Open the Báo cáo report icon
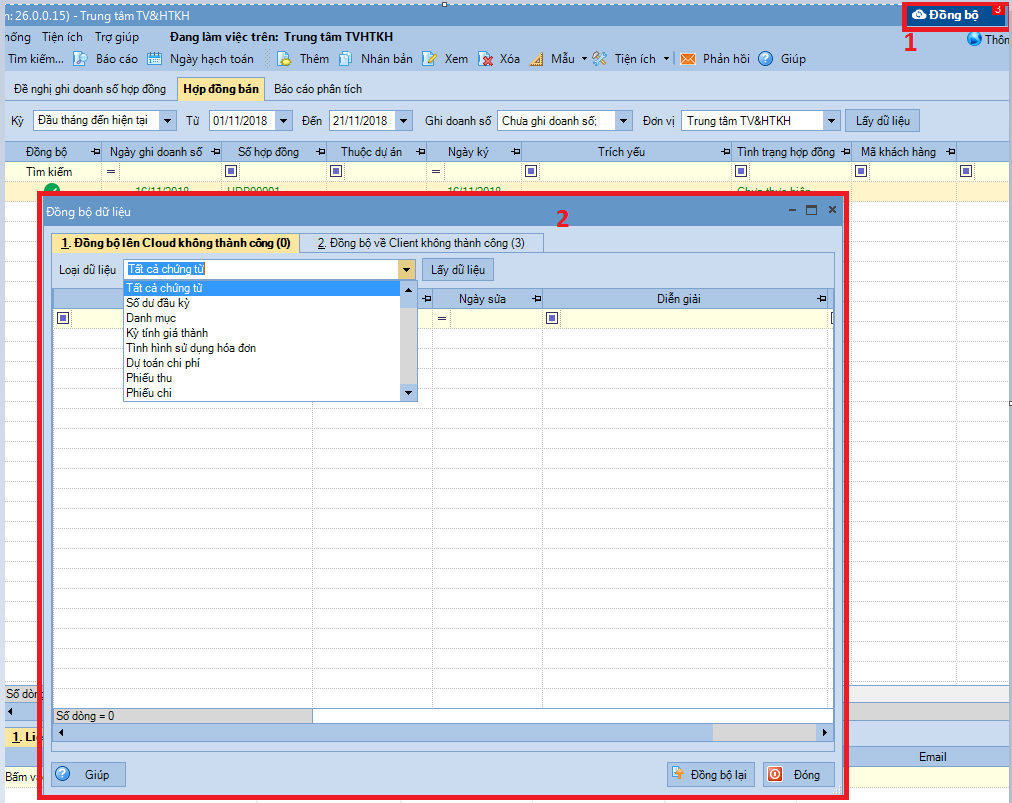Viewport: 1012px width, 803px height. [80, 59]
